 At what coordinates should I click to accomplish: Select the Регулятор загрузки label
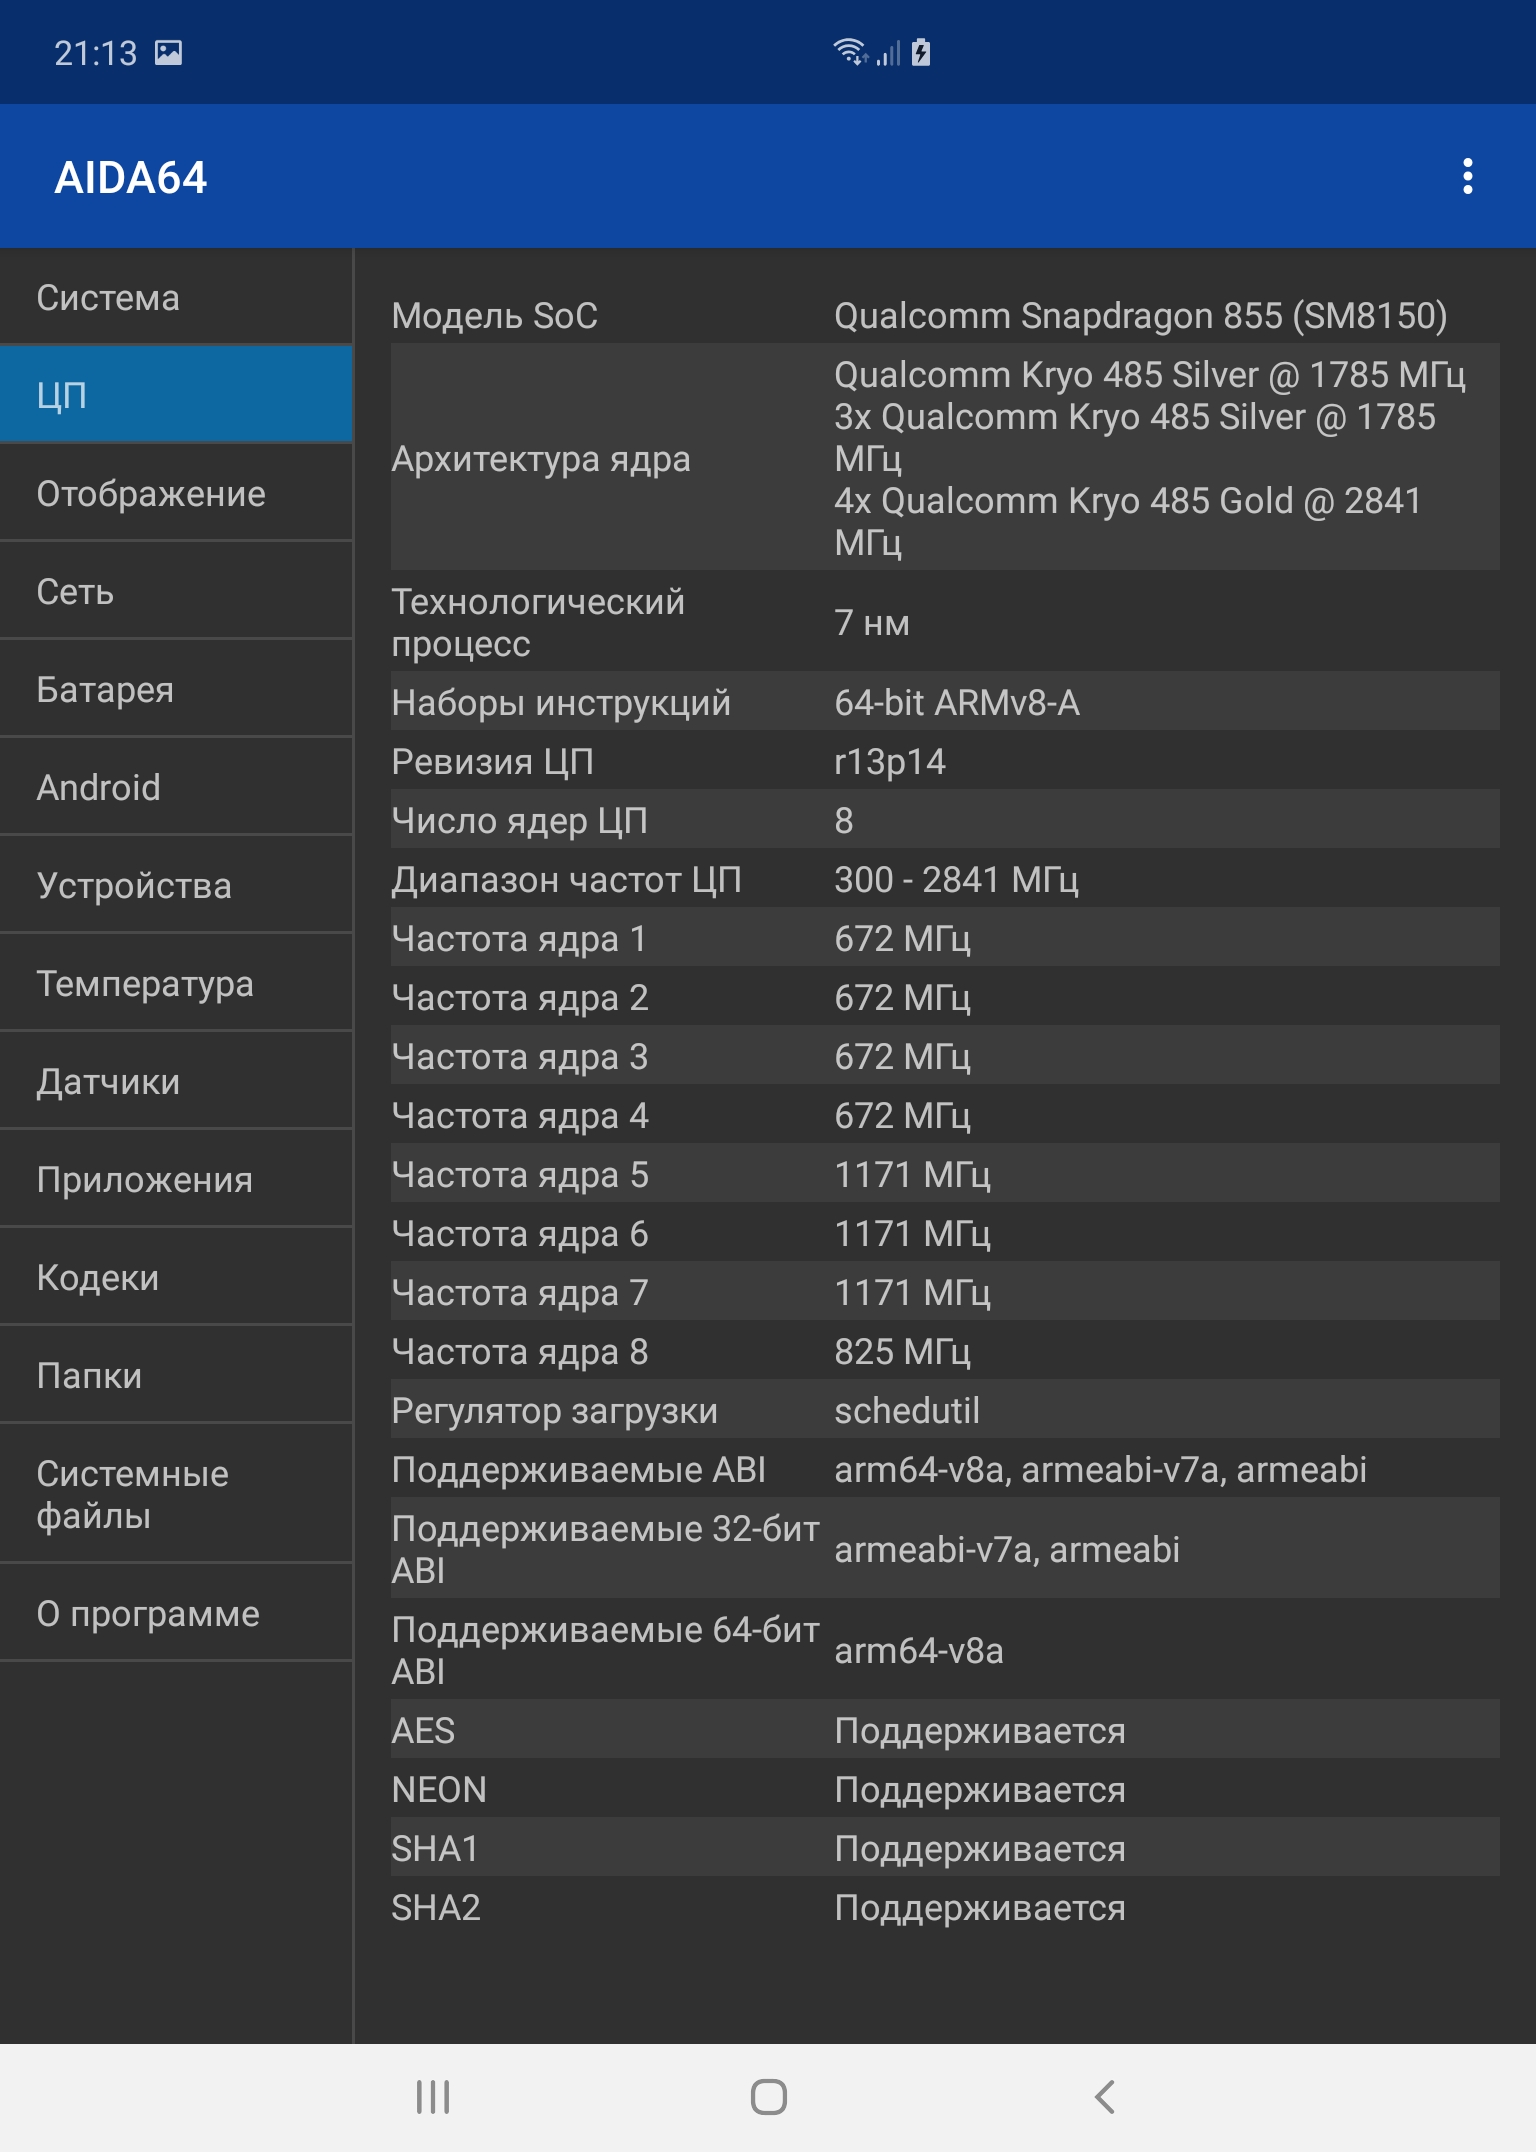(x=555, y=1411)
